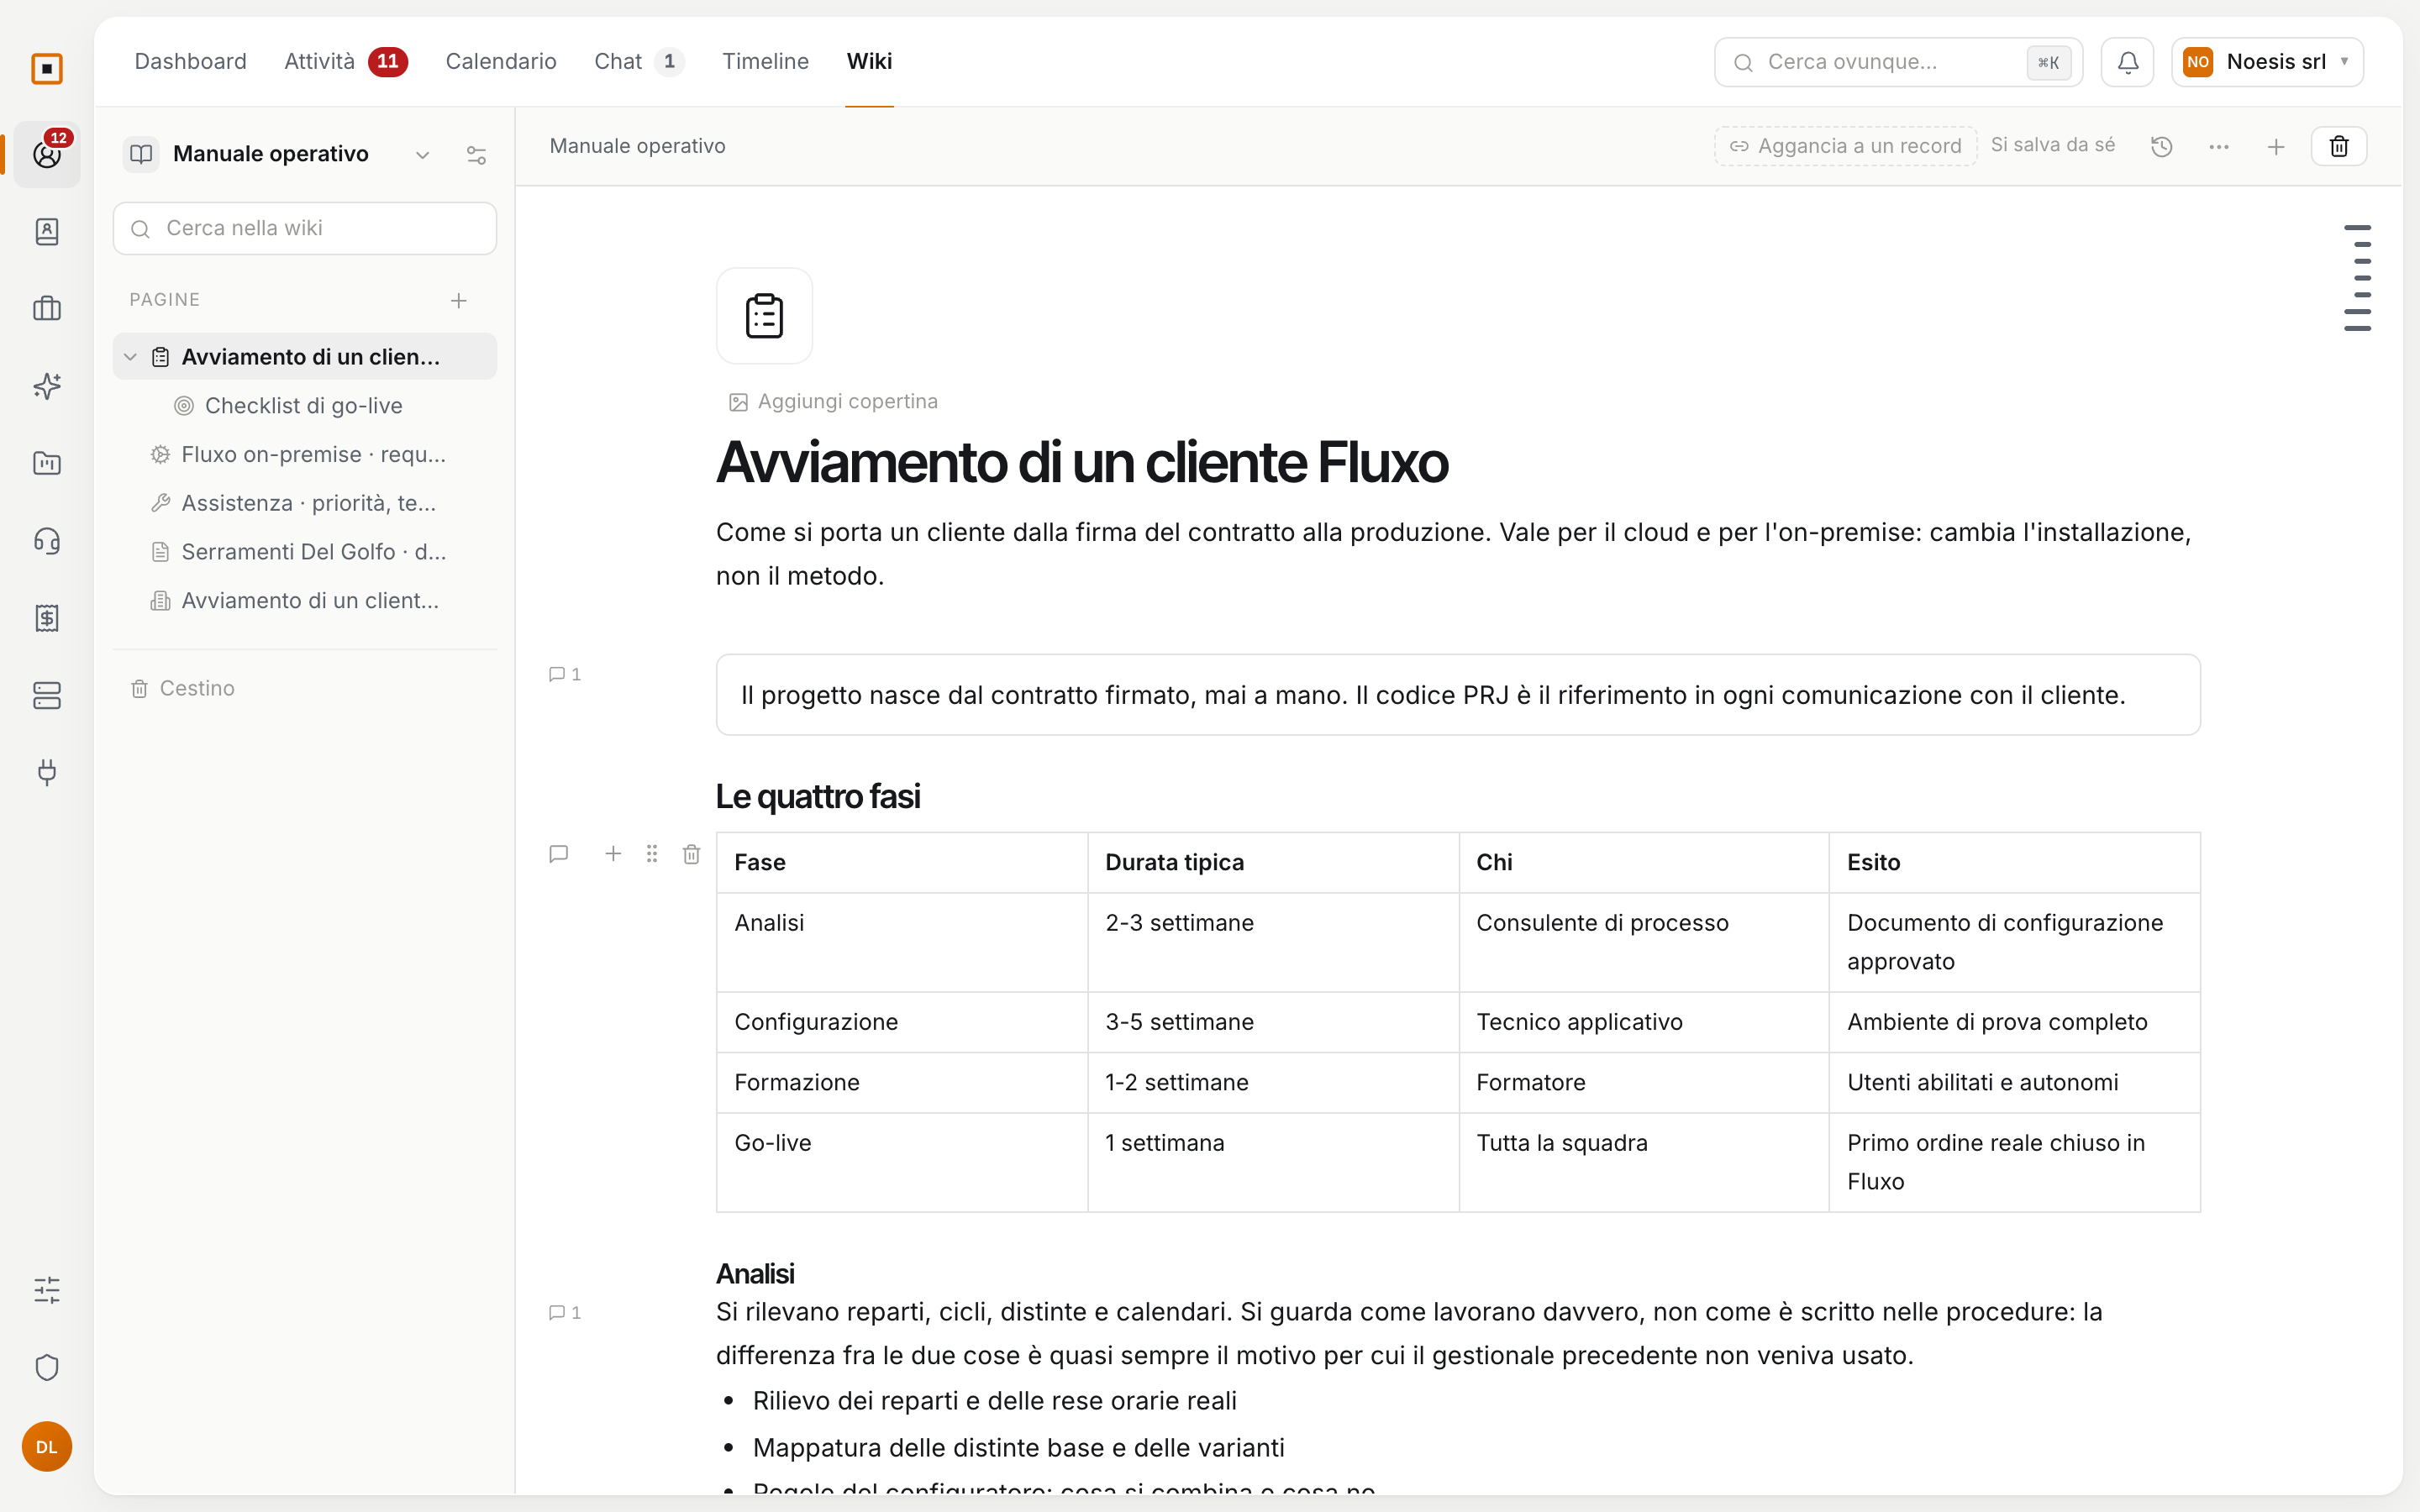The image size is (2420, 1512).
Task: Switch to the Attività tab
Action: click(x=345, y=62)
